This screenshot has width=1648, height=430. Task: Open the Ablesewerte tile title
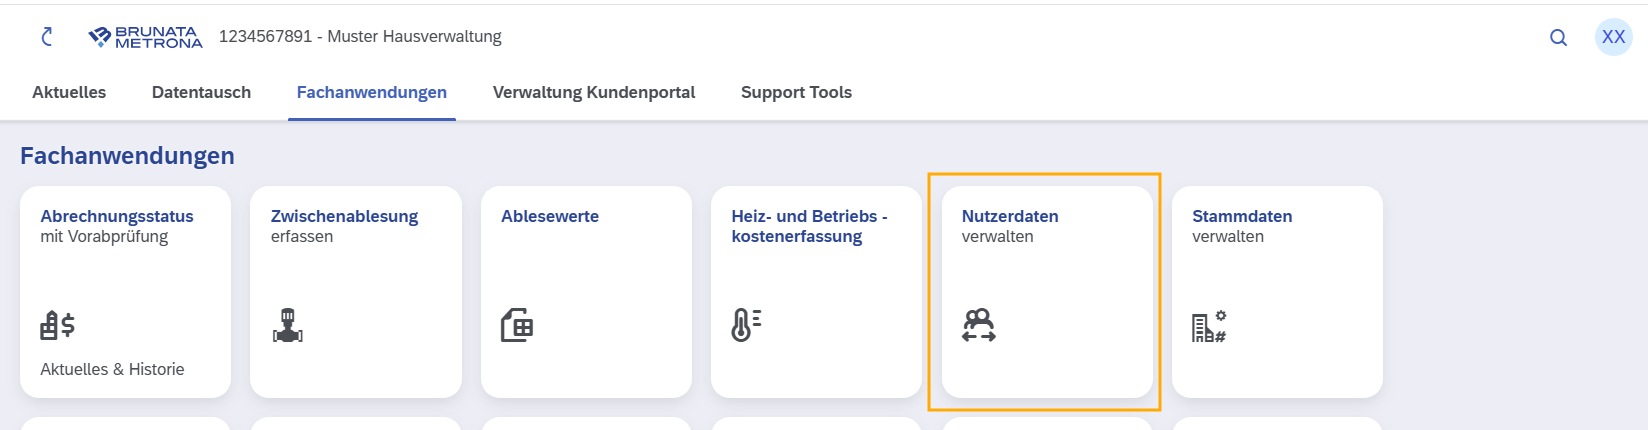pos(550,216)
